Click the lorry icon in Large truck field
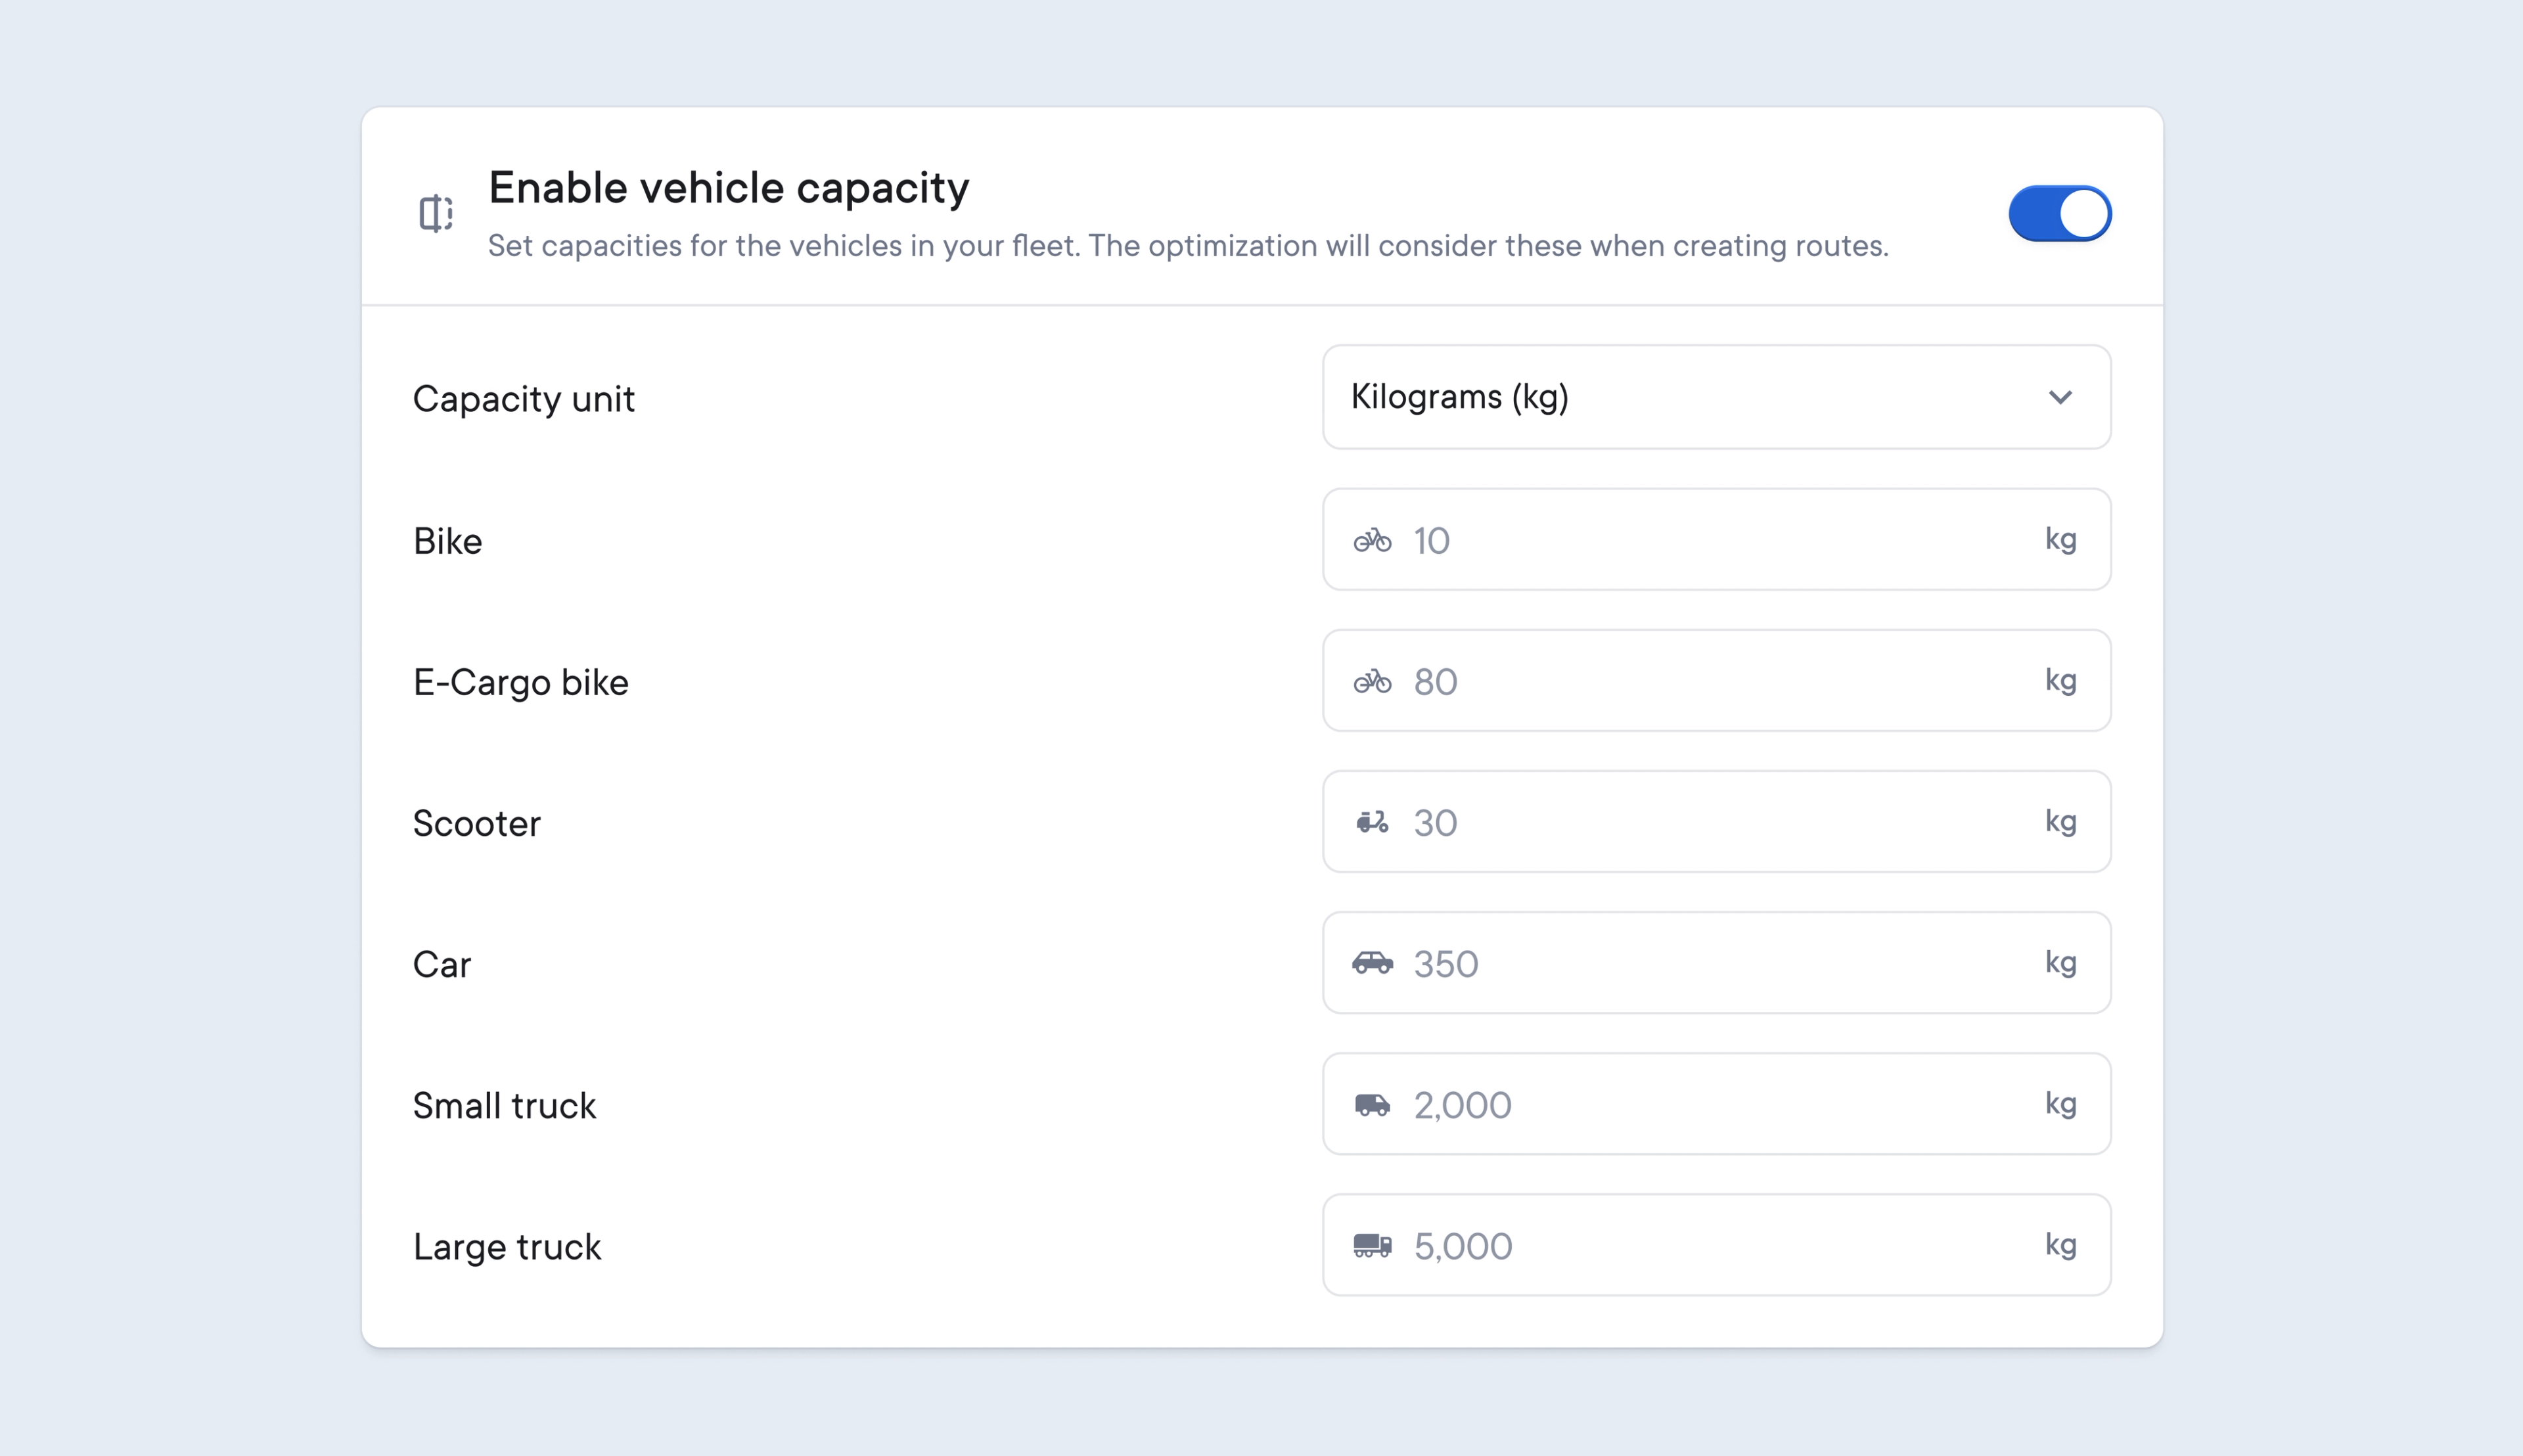The height and width of the screenshot is (1456, 2523). pyautogui.click(x=1372, y=1245)
